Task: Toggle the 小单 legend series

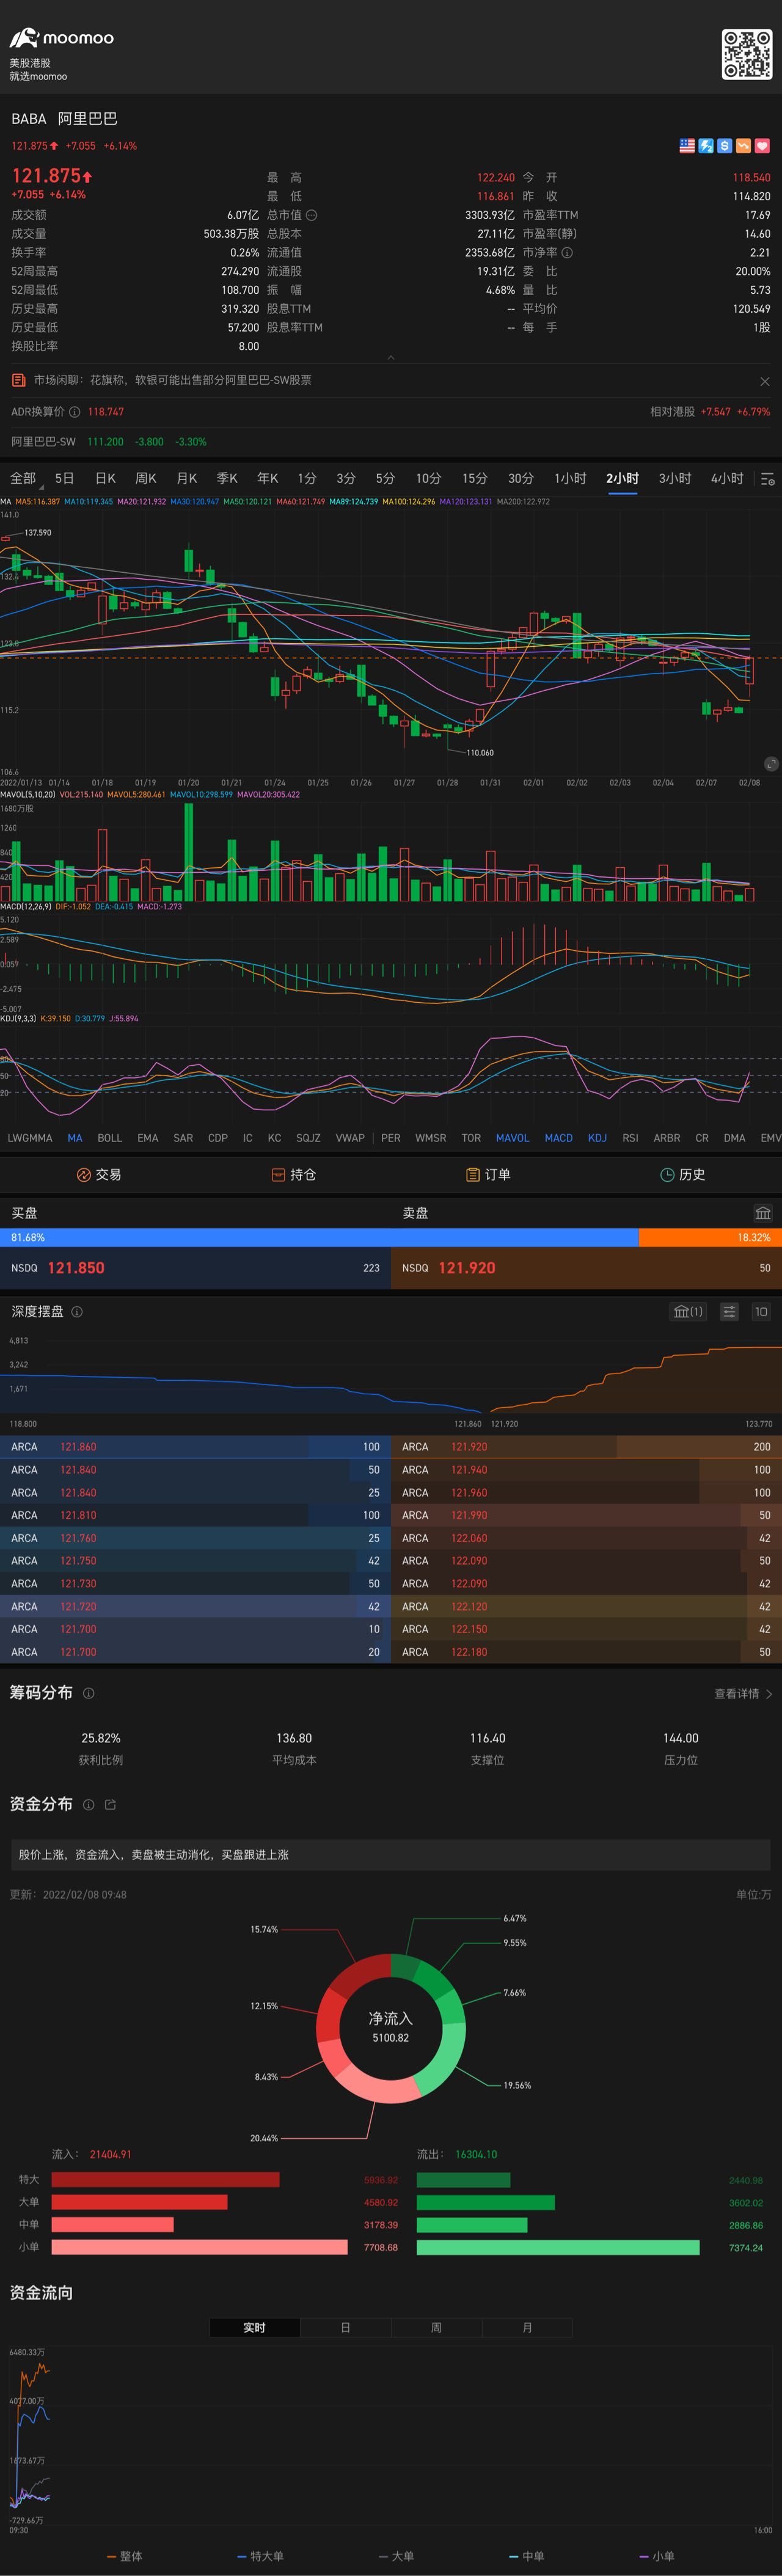Action: 657,2556
